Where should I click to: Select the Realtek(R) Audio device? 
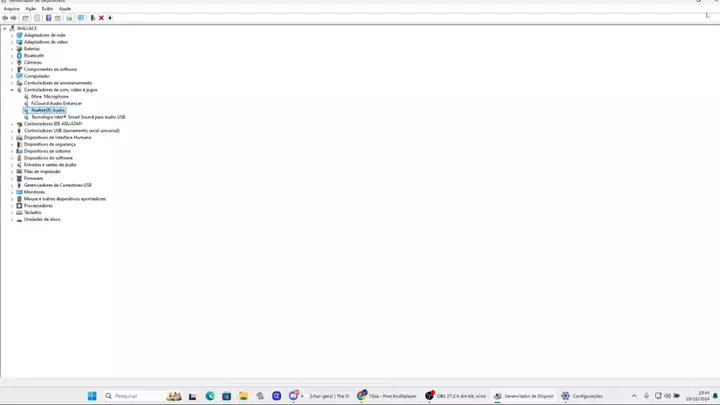pyautogui.click(x=48, y=110)
